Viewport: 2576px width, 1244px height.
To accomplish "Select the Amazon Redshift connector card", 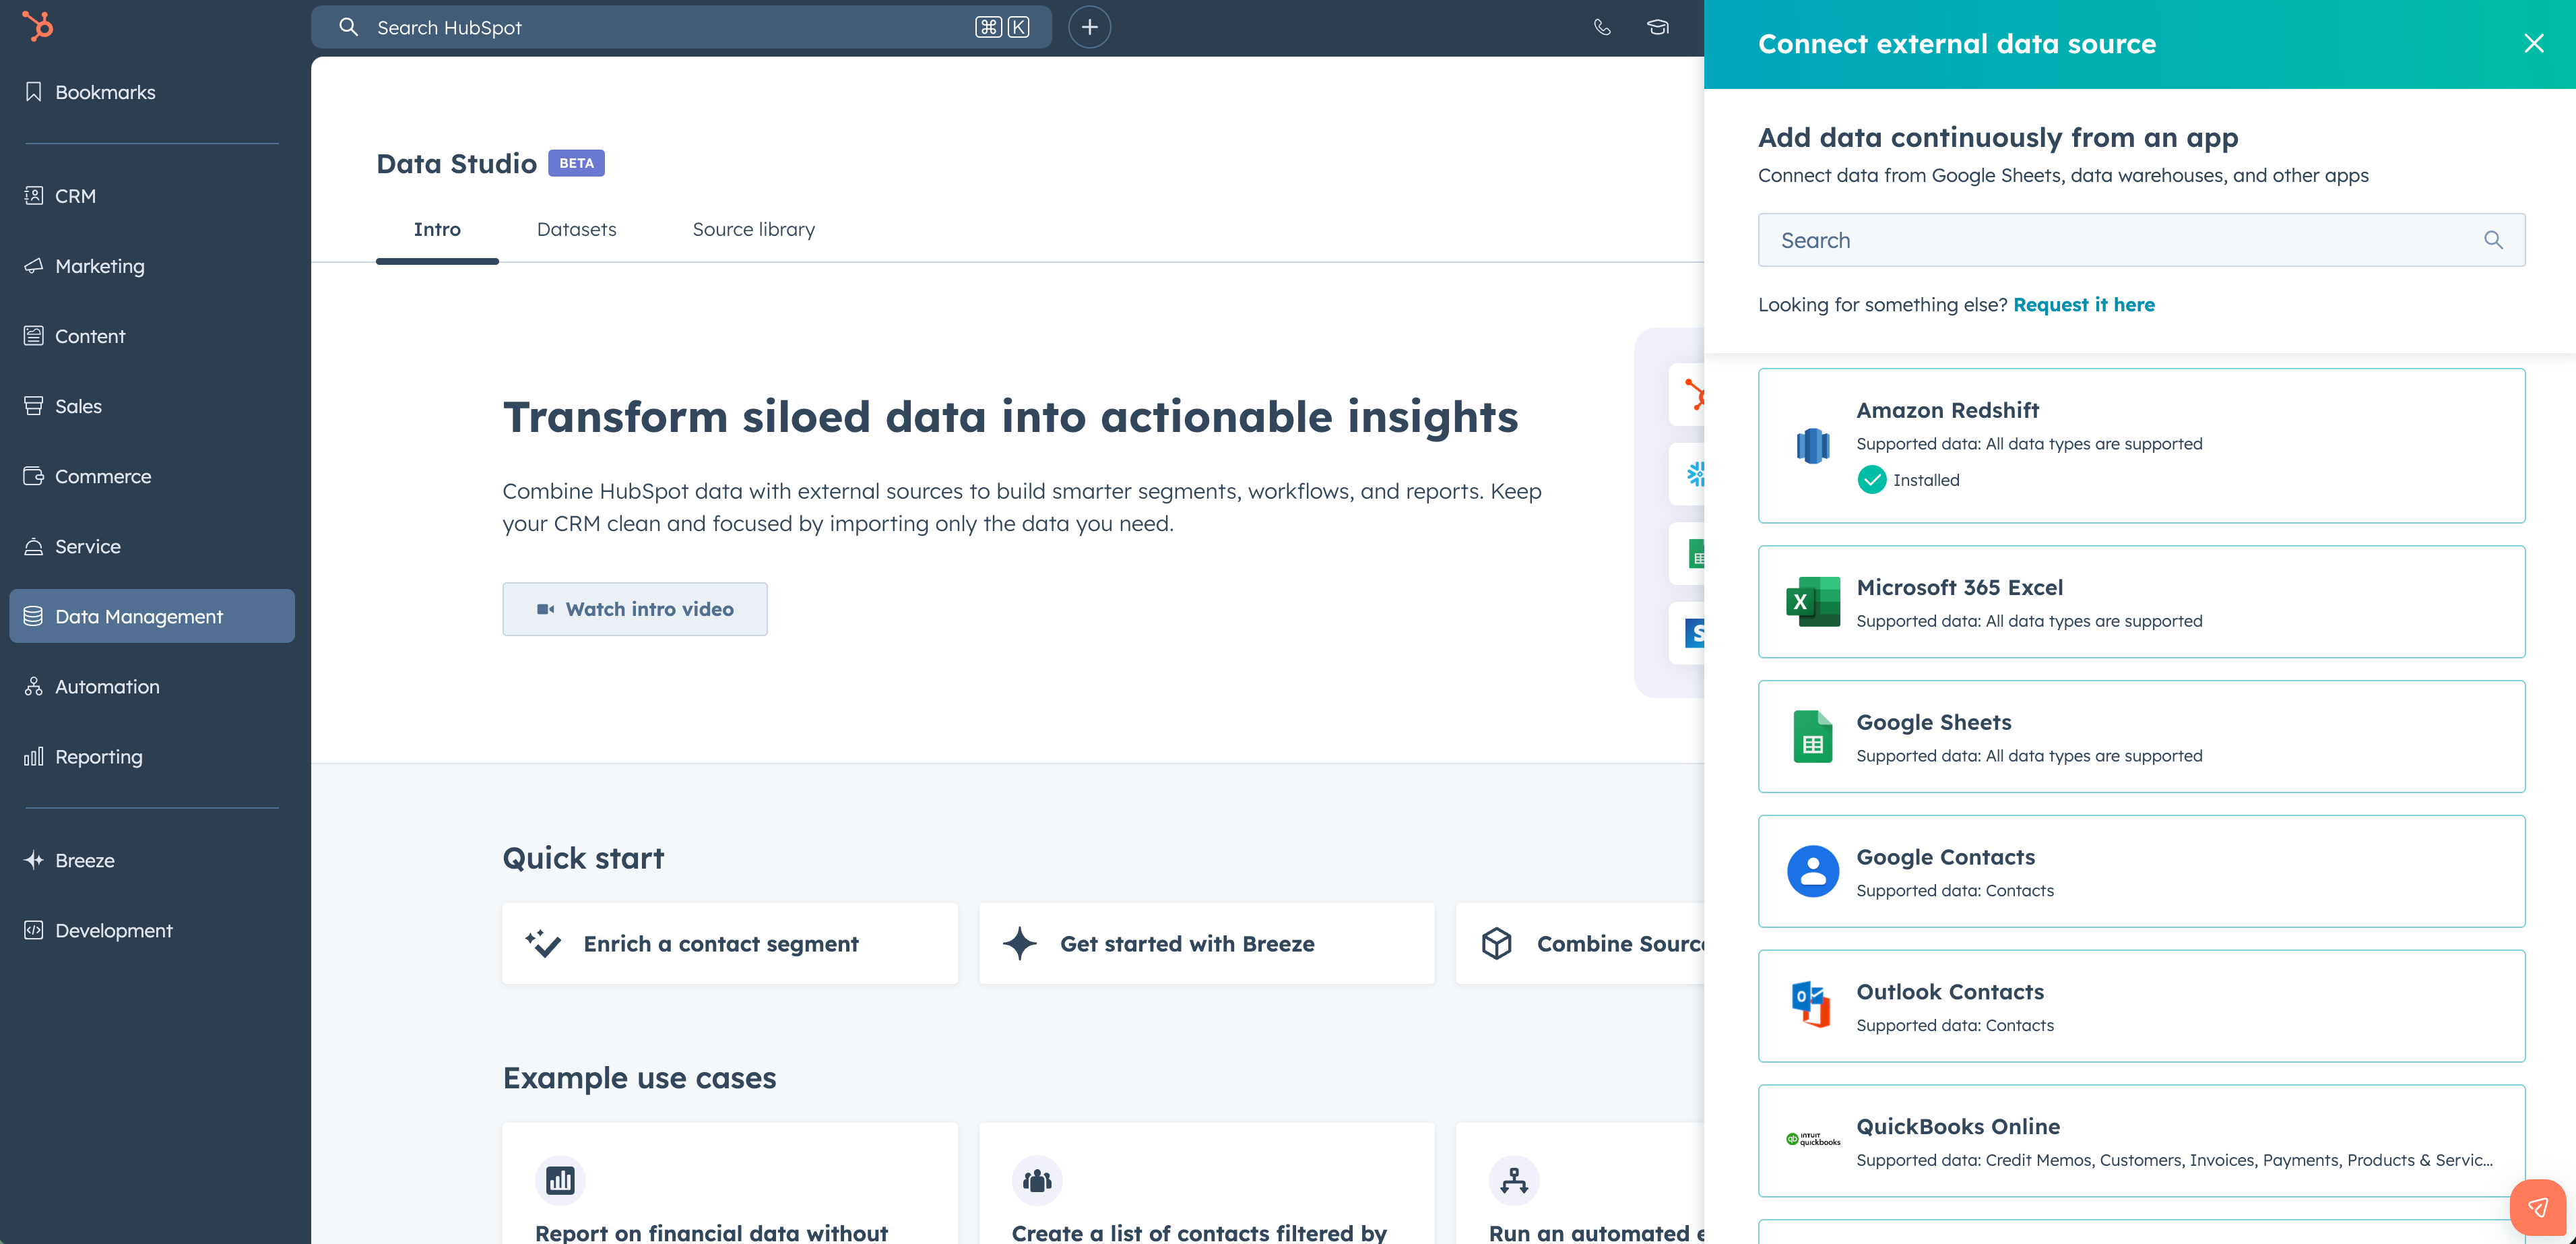I will (2141, 445).
